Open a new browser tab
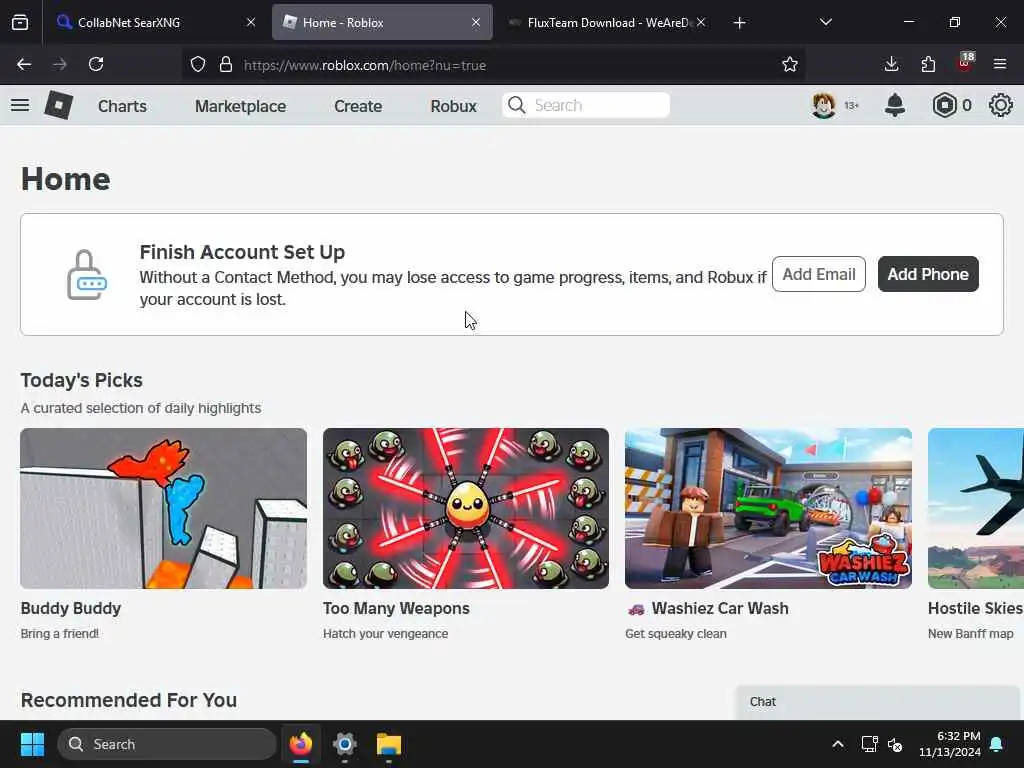The width and height of the screenshot is (1024, 768). pyautogui.click(x=739, y=23)
